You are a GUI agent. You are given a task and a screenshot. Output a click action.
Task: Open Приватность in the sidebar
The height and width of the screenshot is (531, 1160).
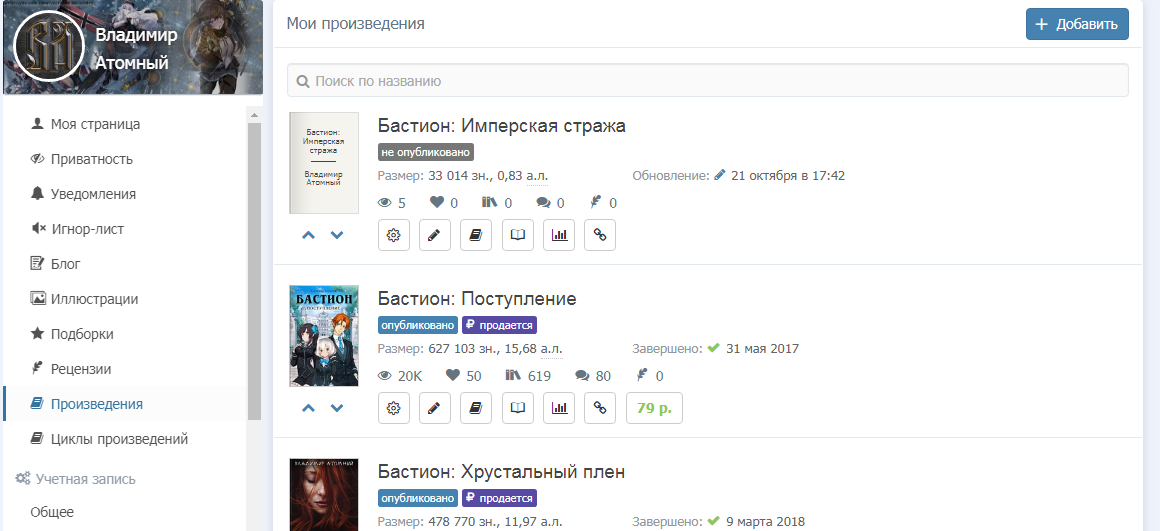(x=91, y=159)
